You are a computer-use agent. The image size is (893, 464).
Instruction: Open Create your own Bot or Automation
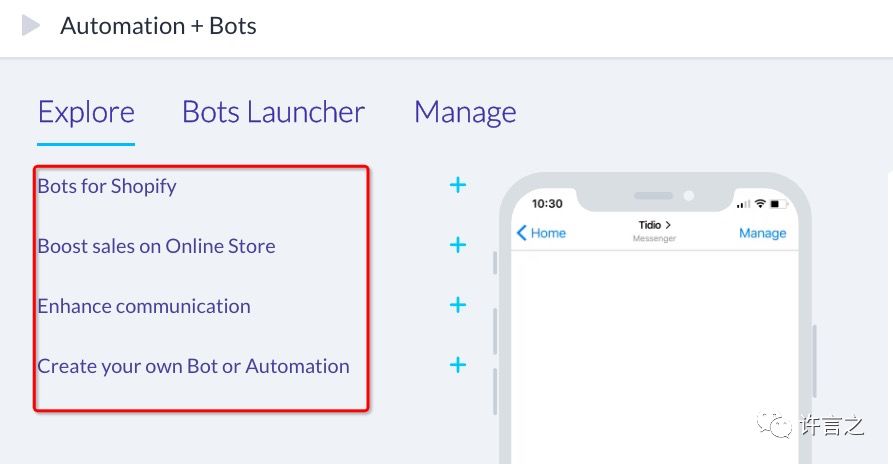[x=194, y=366]
